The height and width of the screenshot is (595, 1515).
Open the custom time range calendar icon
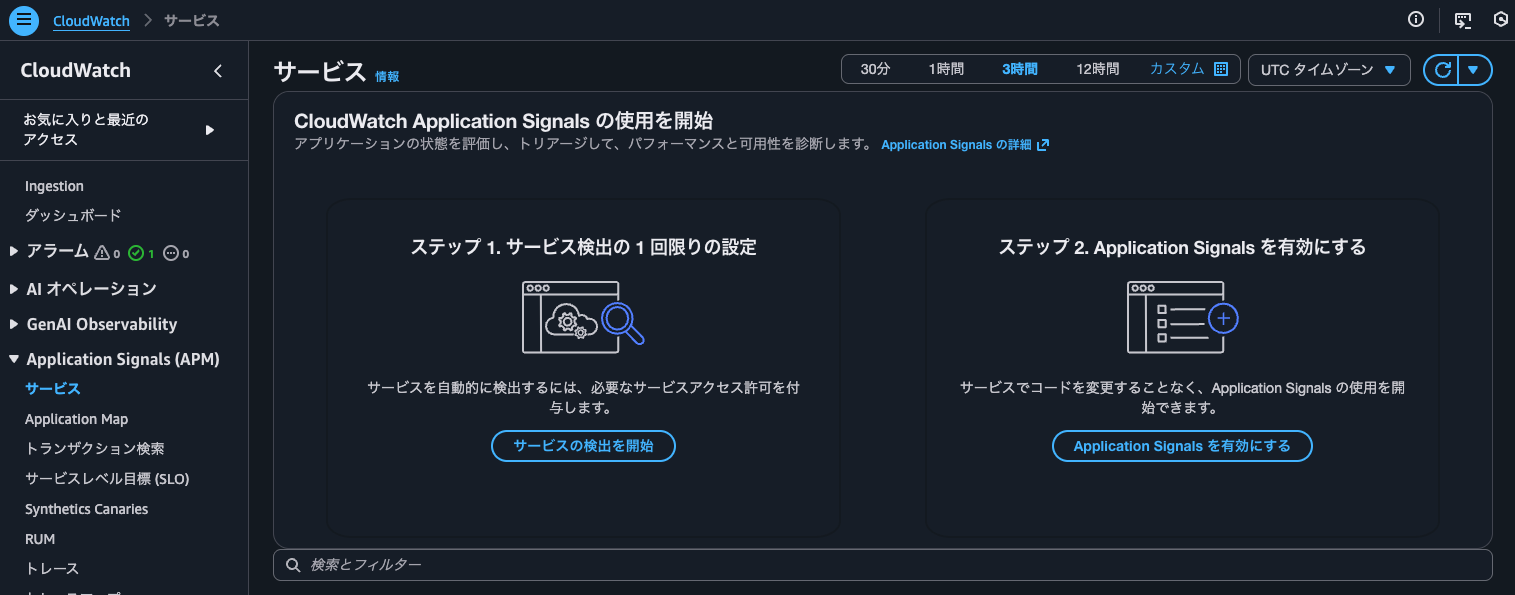click(x=1220, y=69)
